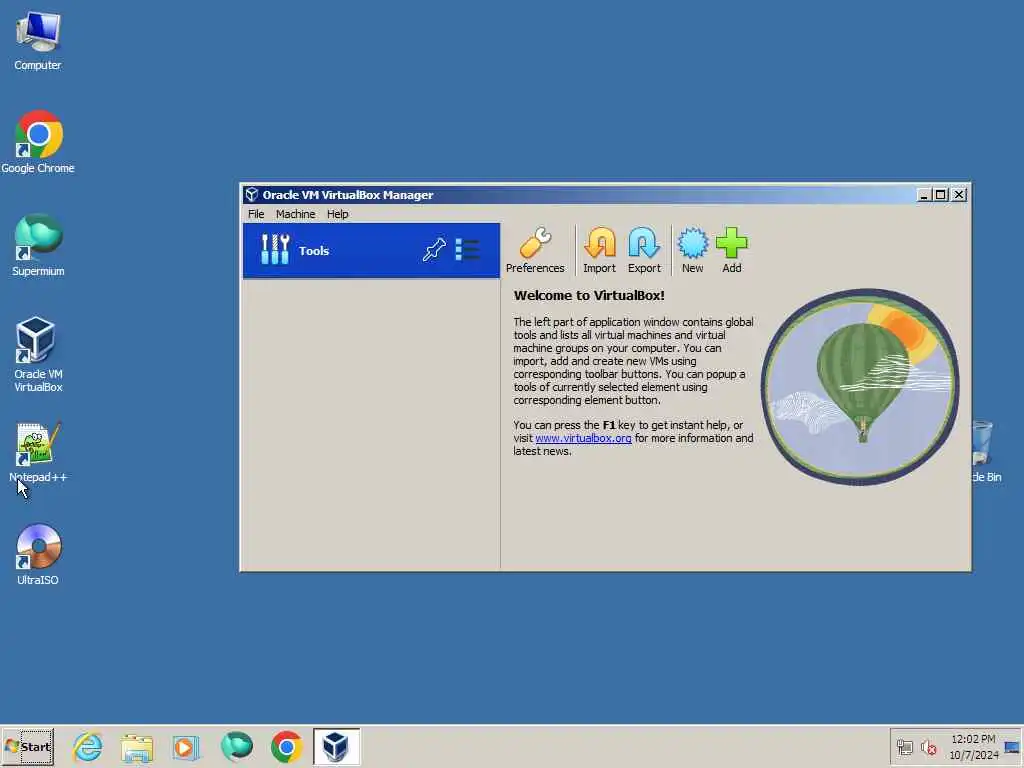Viewport: 1024px width, 768px height.
Task: Click the network tray icon
Action: click(x=904, y=747)
